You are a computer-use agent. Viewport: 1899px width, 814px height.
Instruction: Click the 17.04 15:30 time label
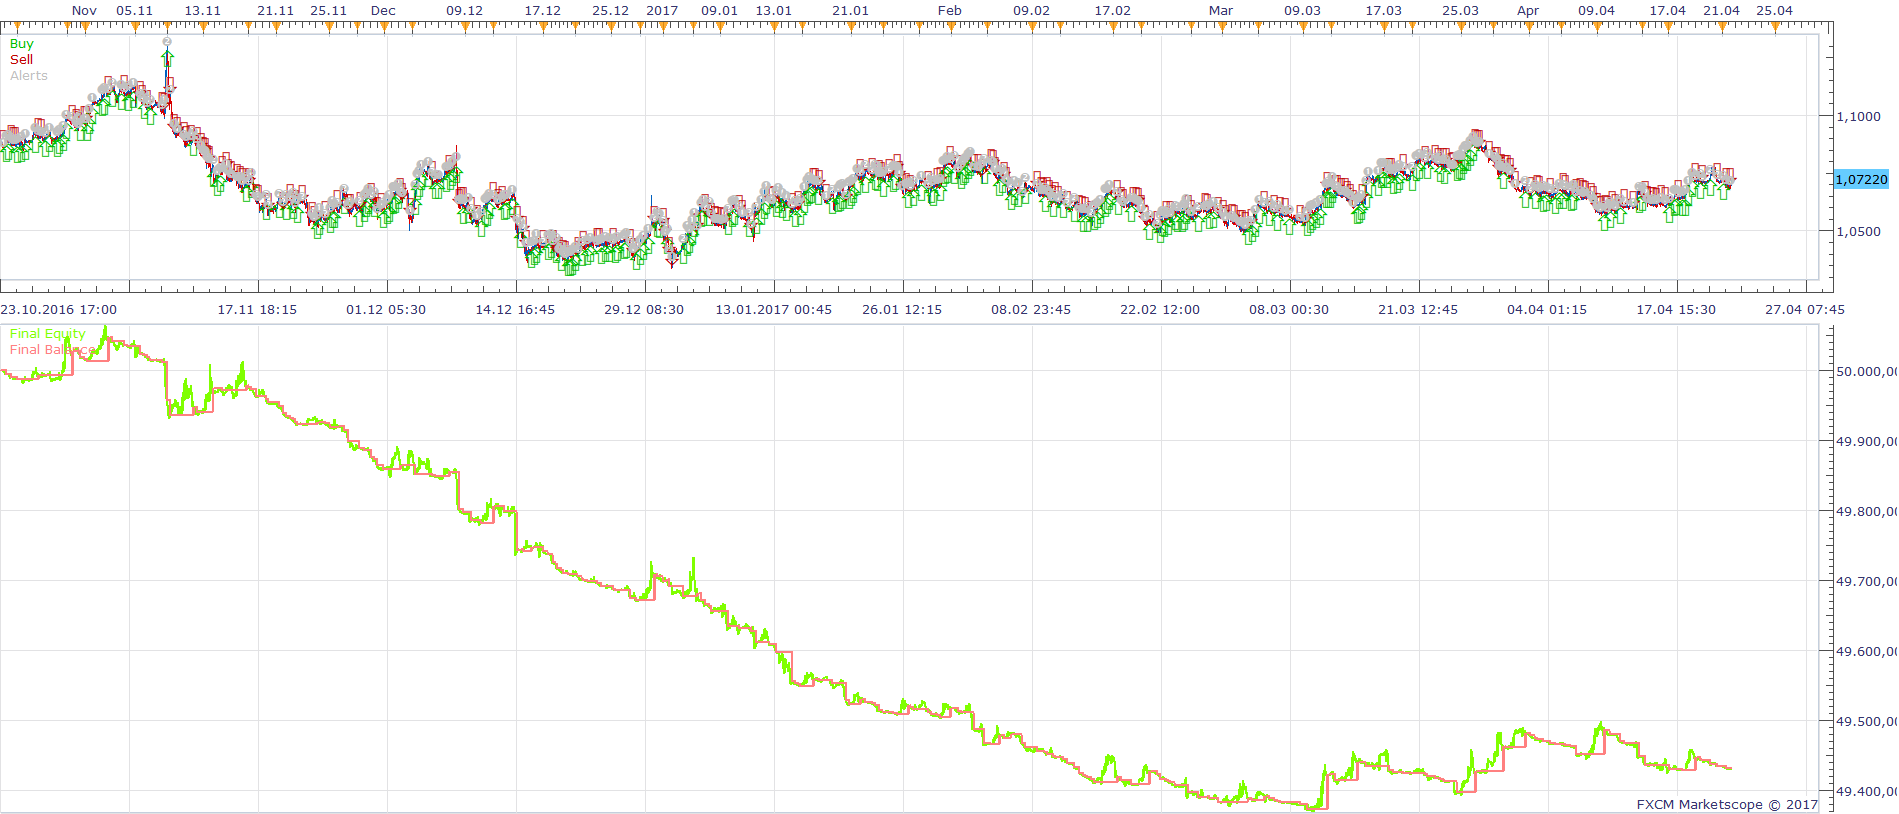1677,310
